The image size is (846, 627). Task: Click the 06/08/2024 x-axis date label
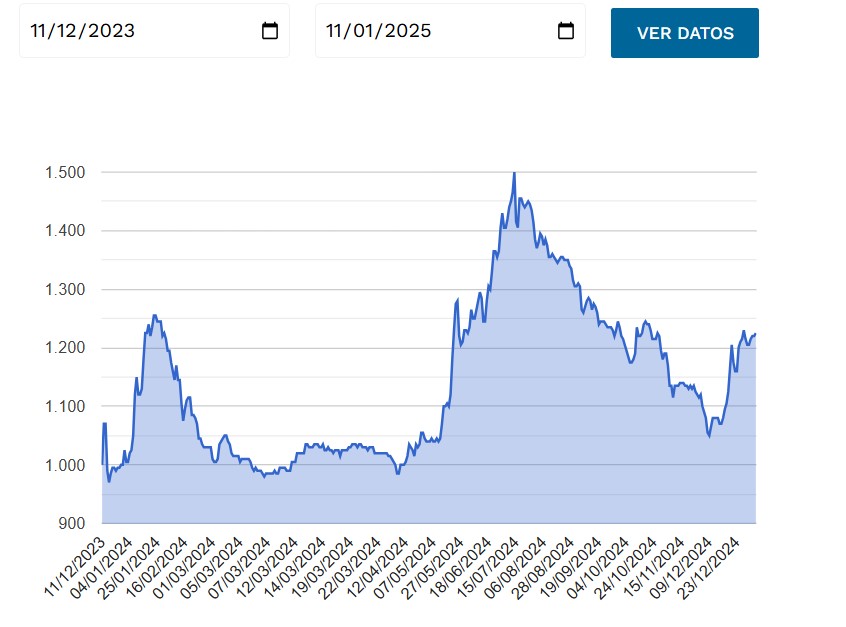(x=516, y=567)
